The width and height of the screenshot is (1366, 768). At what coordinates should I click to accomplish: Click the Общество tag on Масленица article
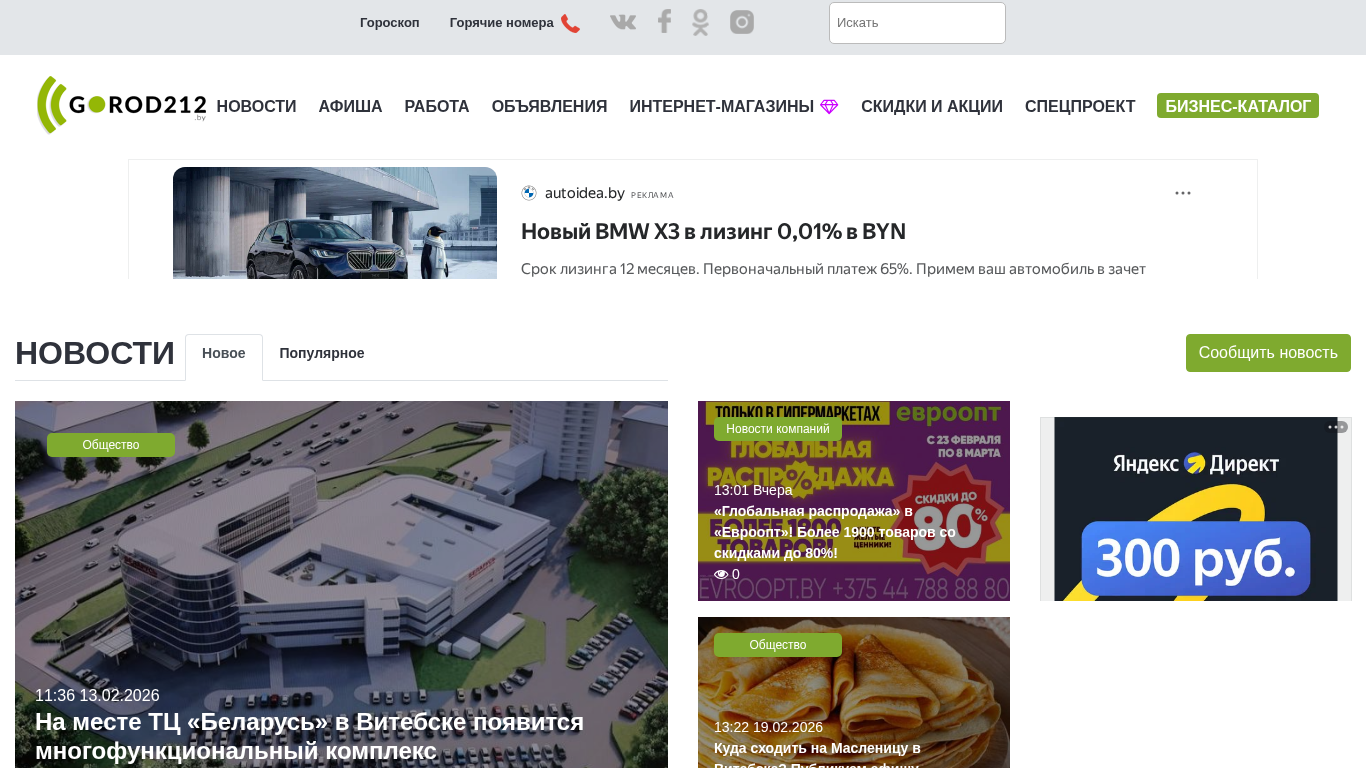coord(778,645)
